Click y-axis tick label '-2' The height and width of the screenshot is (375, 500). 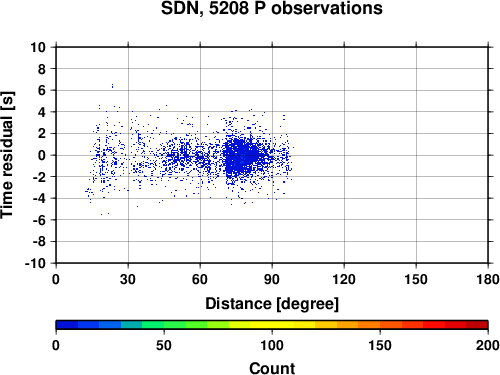[x=39, y=177]
